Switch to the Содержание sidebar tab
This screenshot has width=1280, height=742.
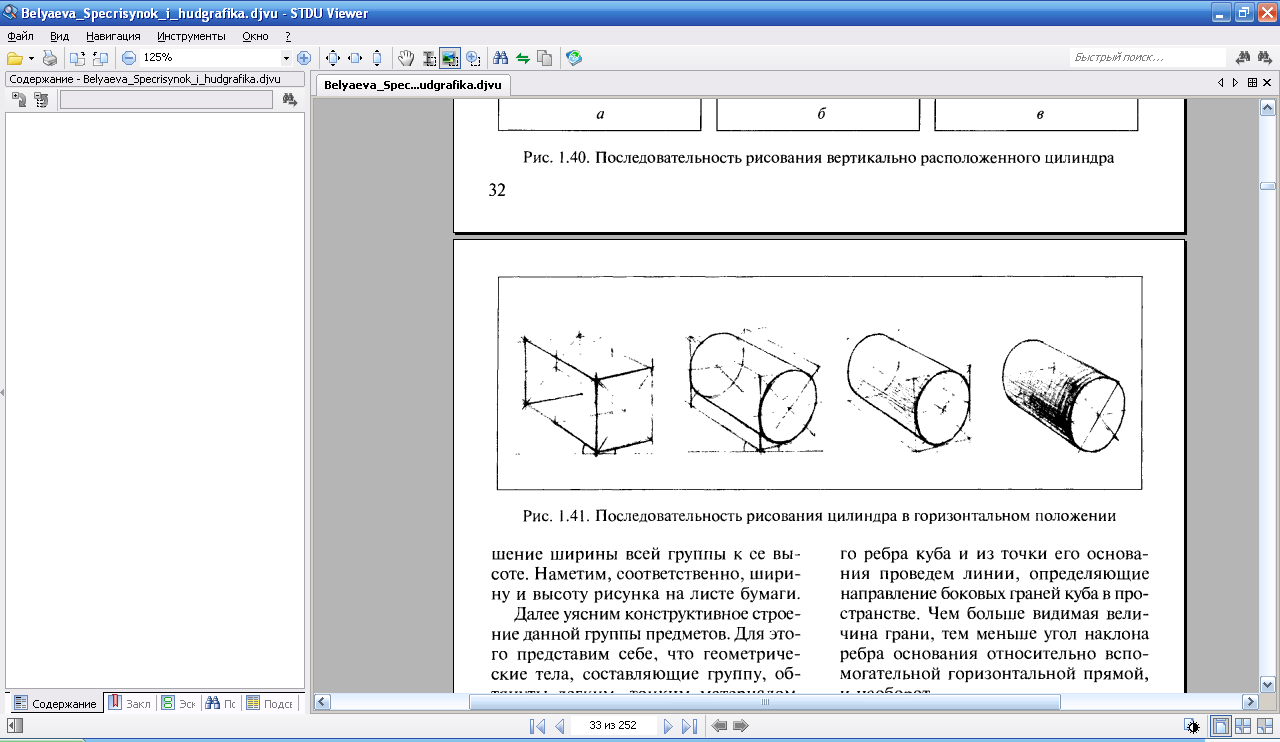pyautogui.click(x=57, y=703)
